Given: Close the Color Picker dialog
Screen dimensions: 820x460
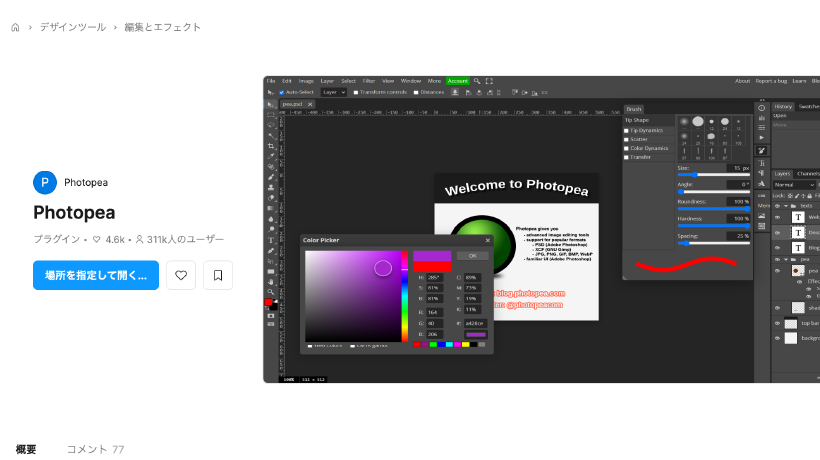Looking at the screenshot, I should (x=487, y=240).
